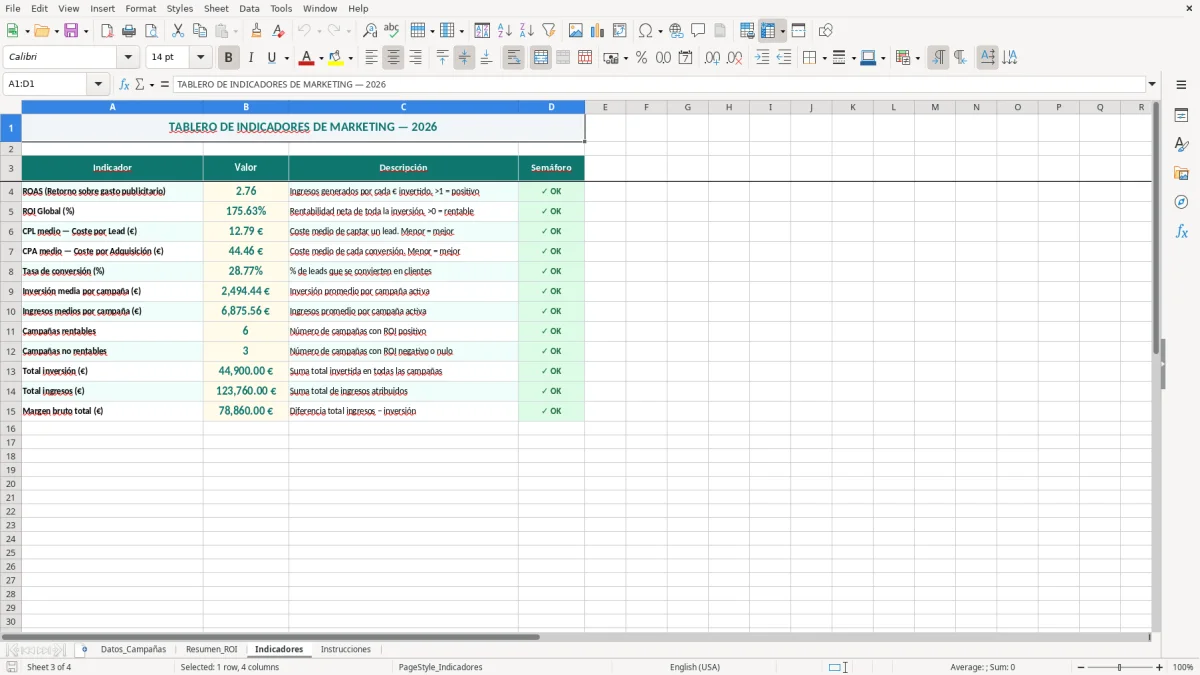This screenshot has height=675, width=1200.
Task: Show draw functions shapes icon
Action: [x=826, y=31]
